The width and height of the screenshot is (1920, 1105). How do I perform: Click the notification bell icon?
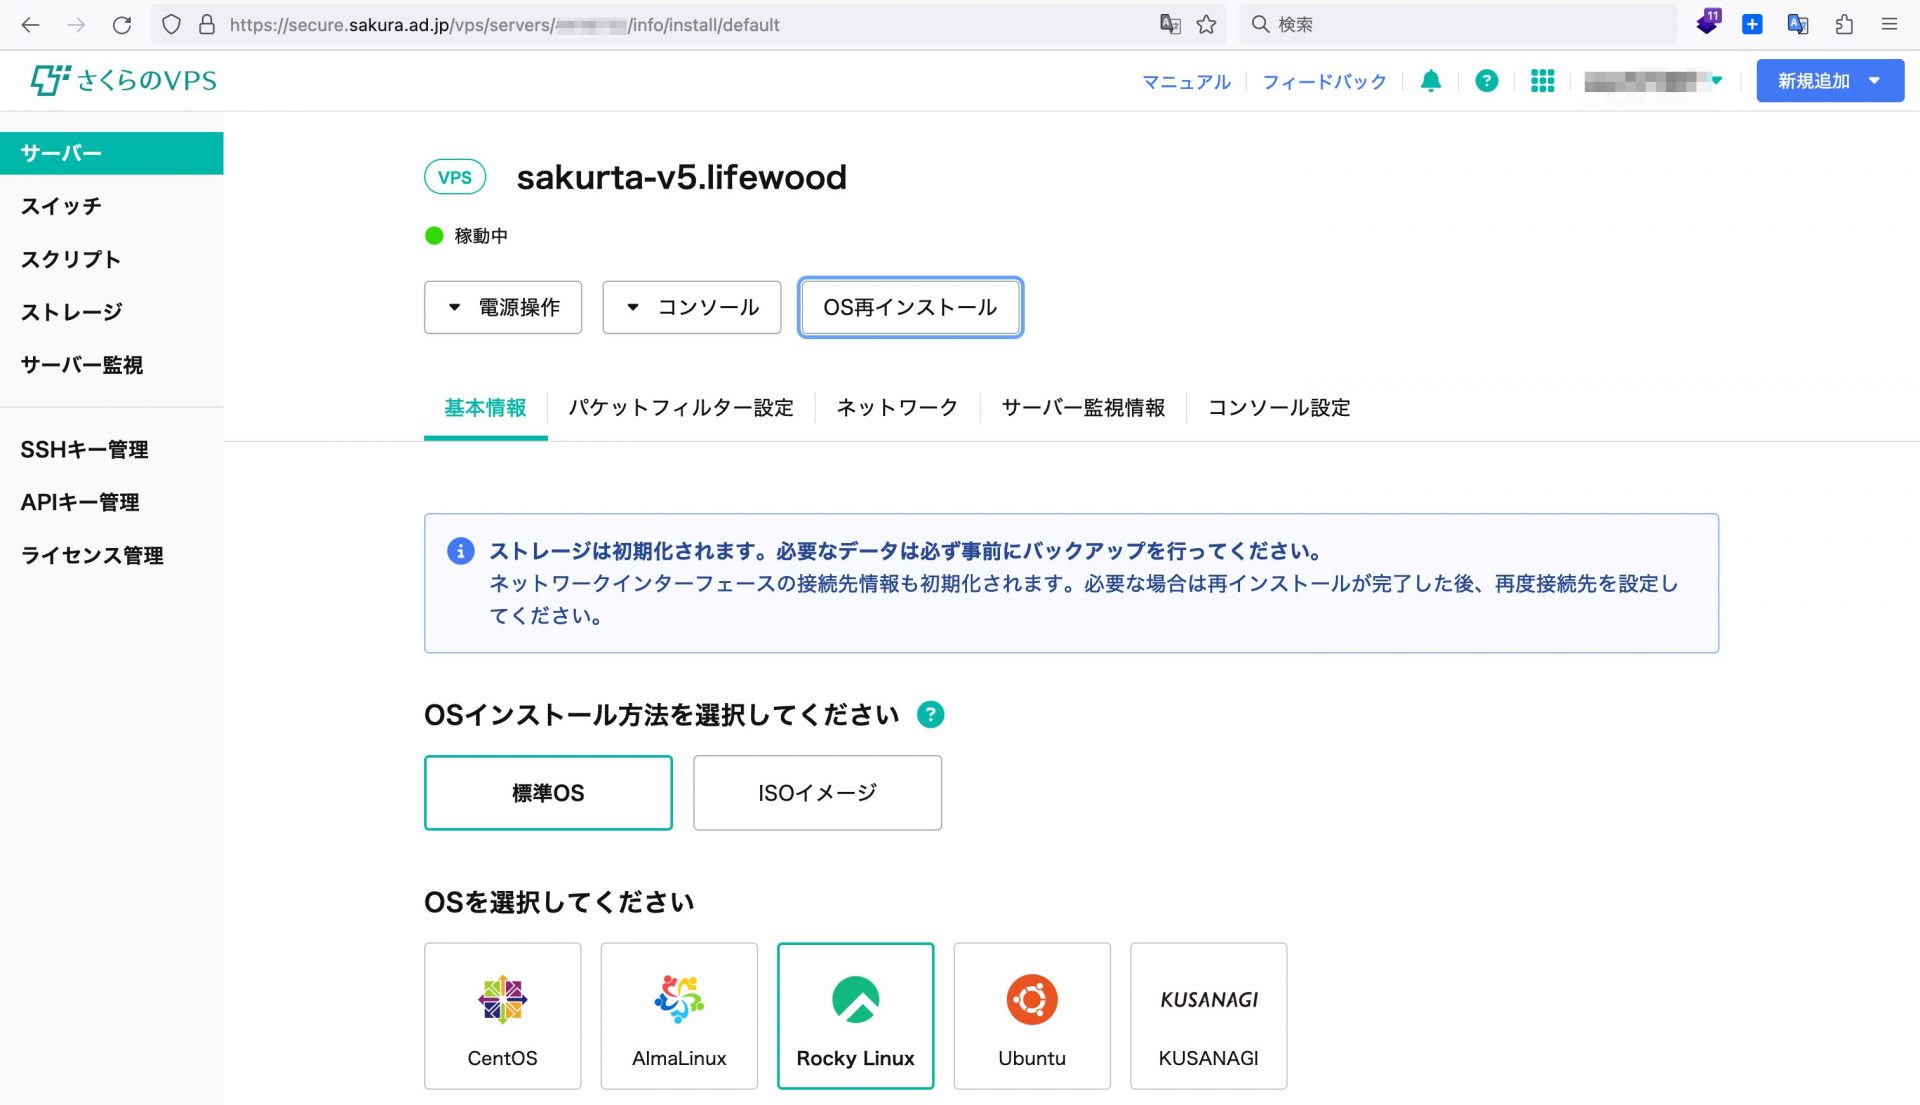[x=1431, y=81]
